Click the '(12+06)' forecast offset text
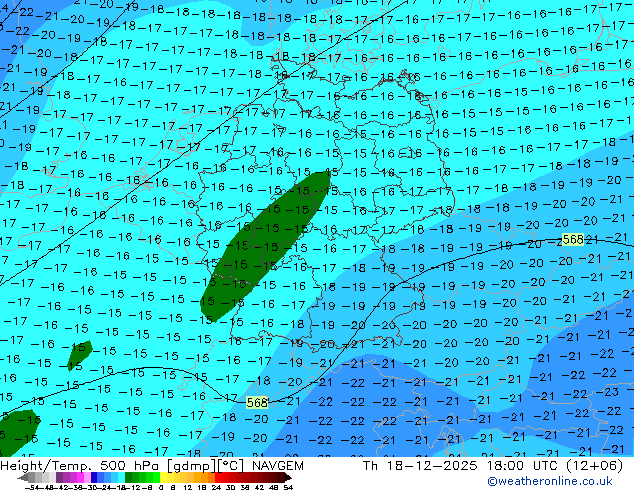Viewport: 634px width, 490px height. (x=594, y=466)
